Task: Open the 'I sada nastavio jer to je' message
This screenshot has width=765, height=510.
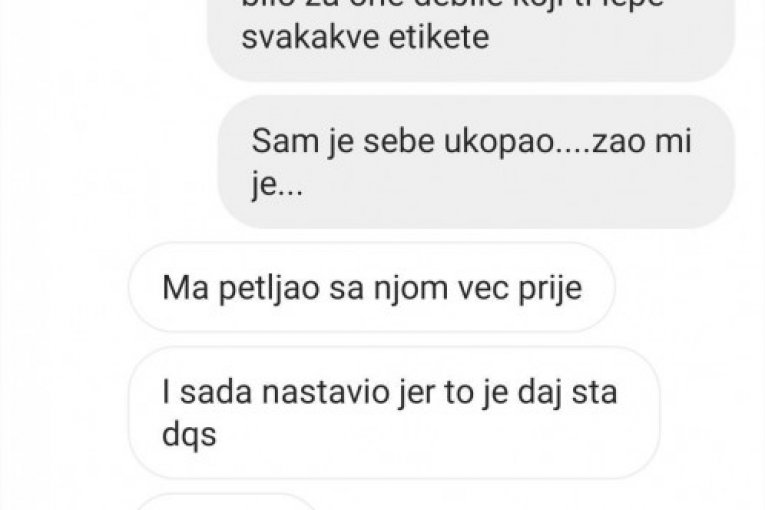Action: [x=394, y=412]
